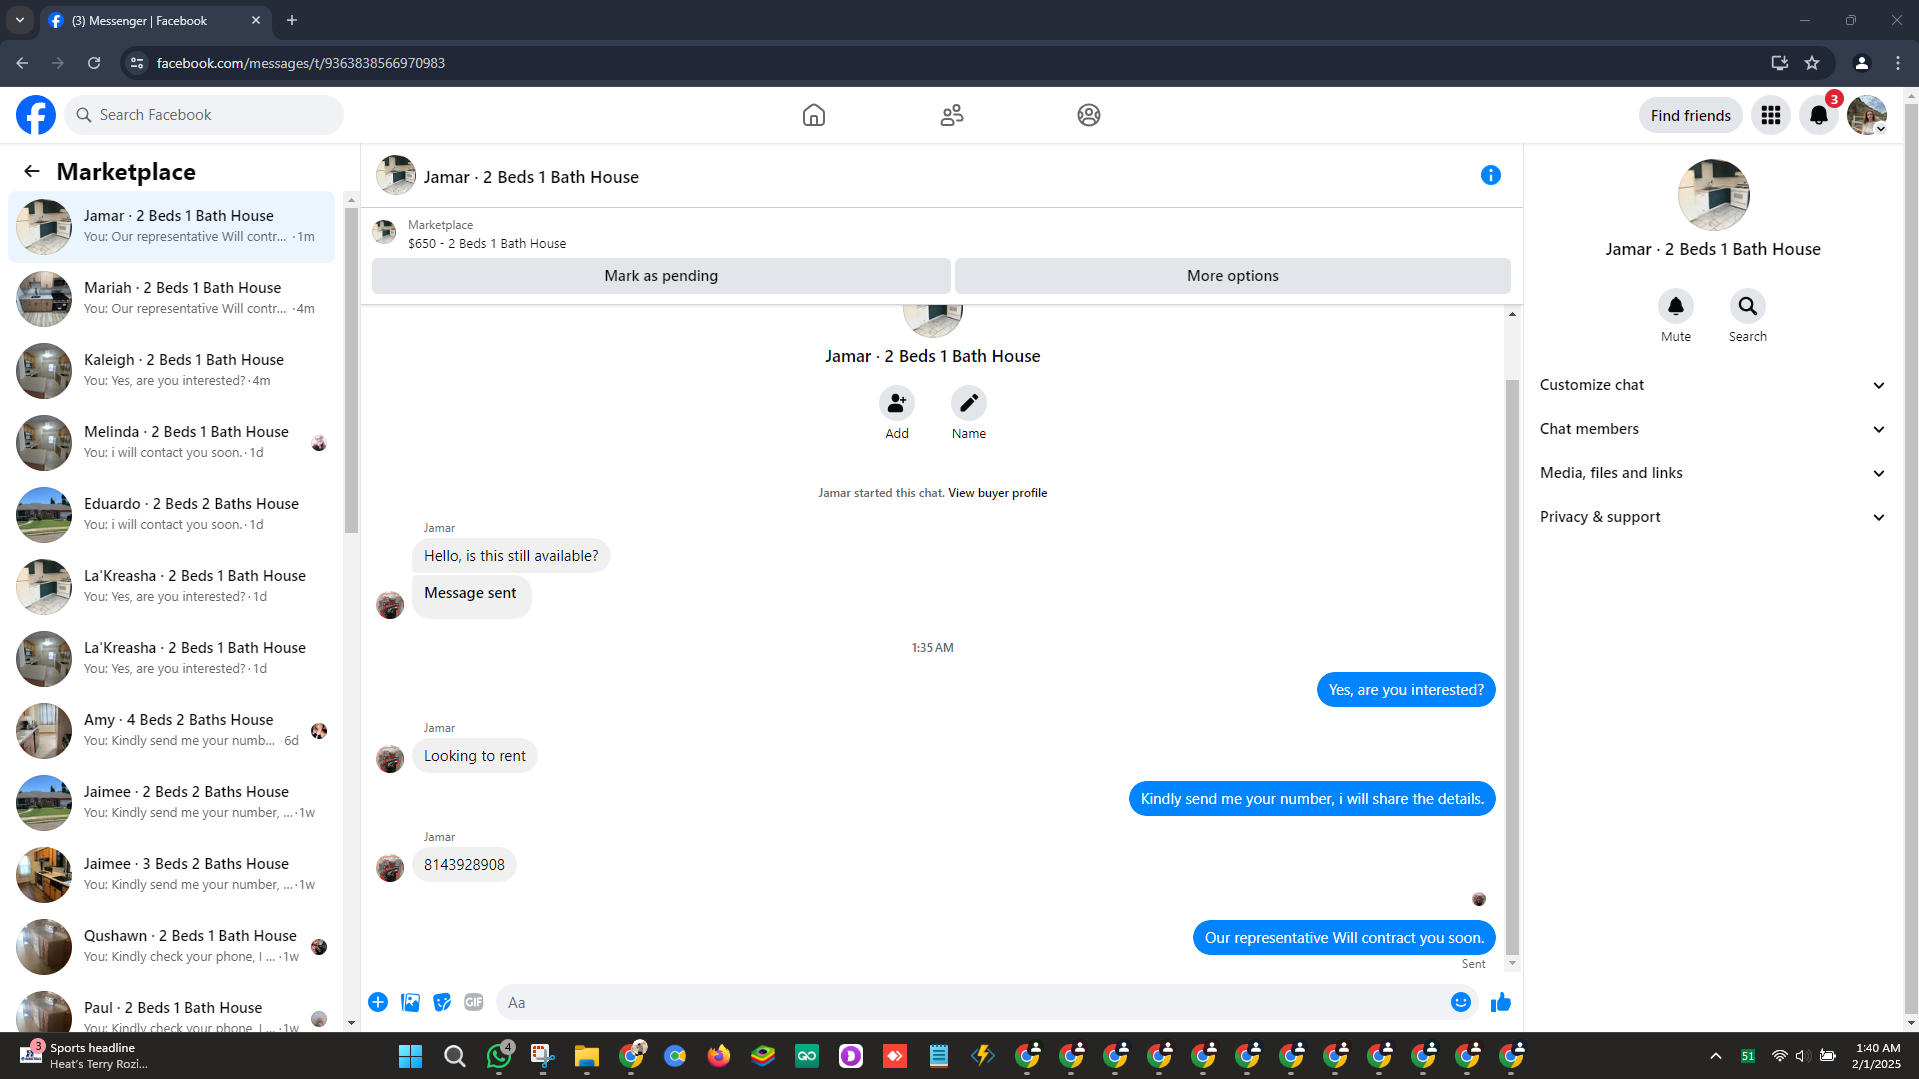Open the Sports headline news widget
Image resolution: width=1919 pixels, height=1079 pixels.
pos(85,1056)
